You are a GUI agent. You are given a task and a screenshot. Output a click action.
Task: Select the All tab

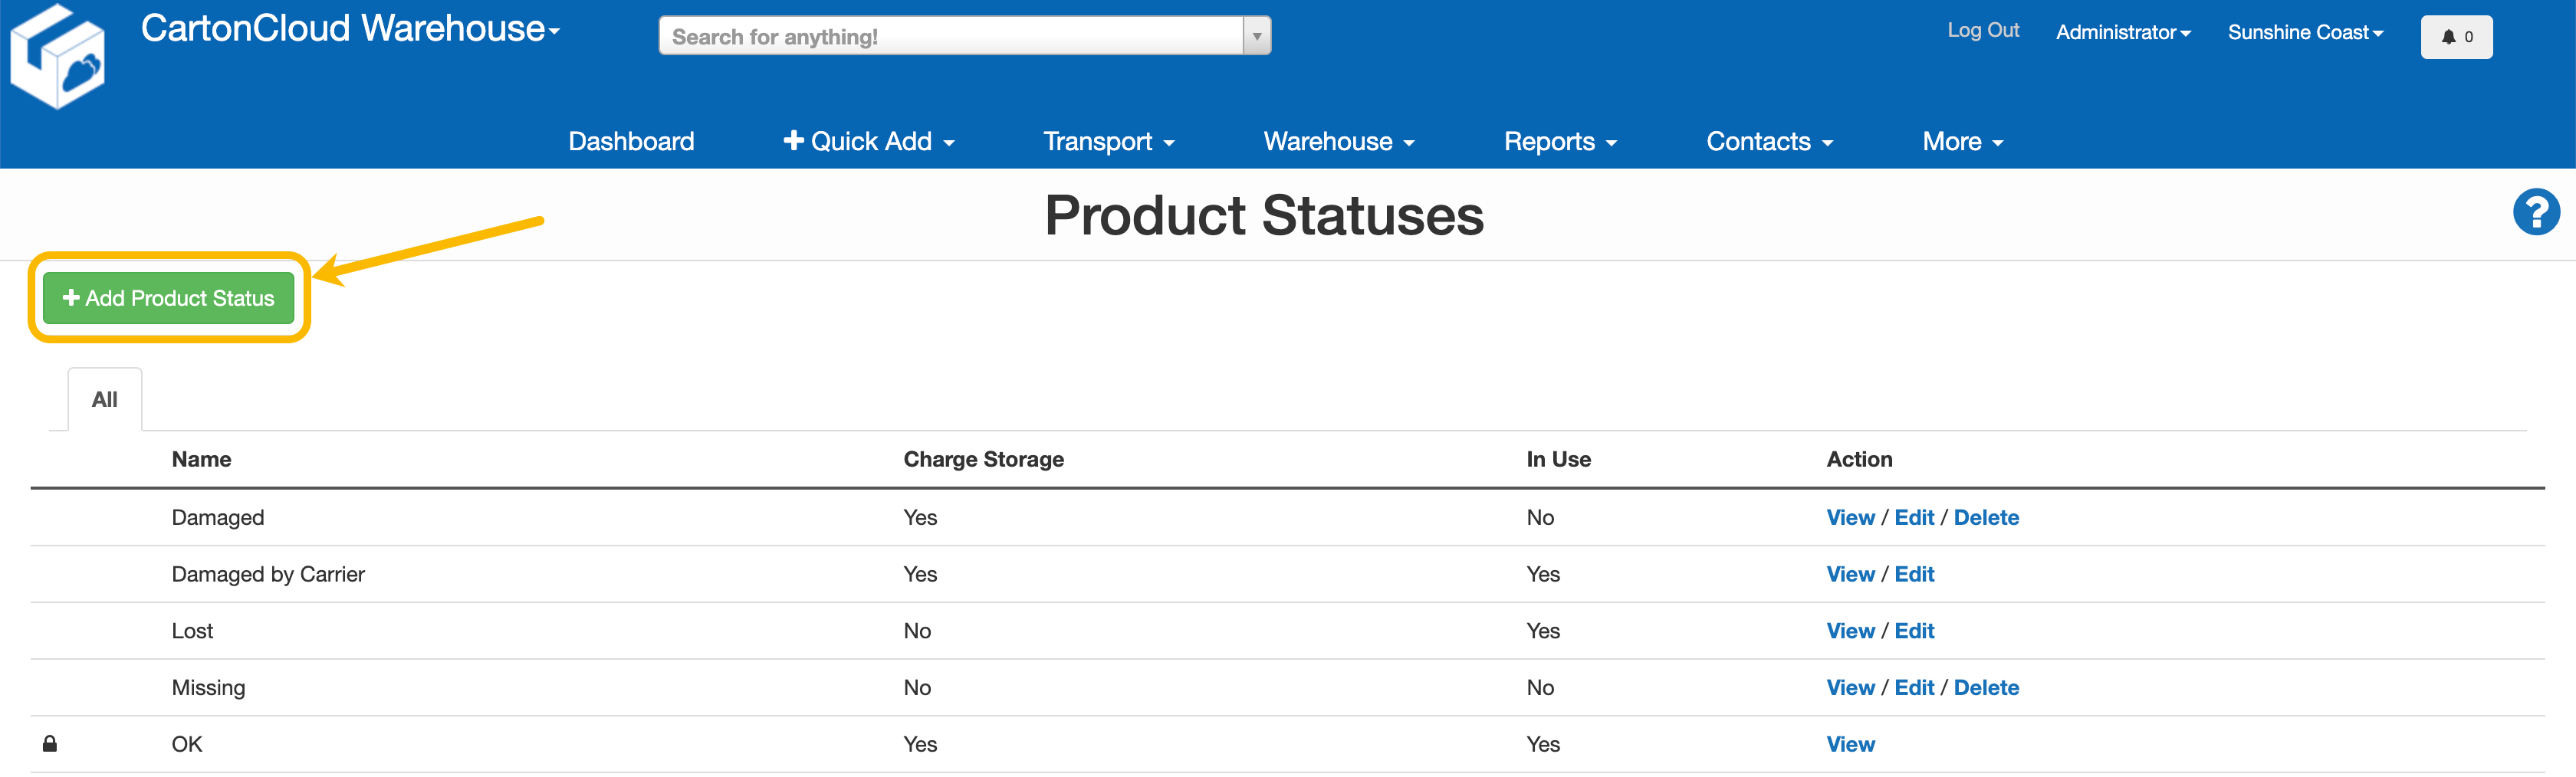[x=104, y=399]
